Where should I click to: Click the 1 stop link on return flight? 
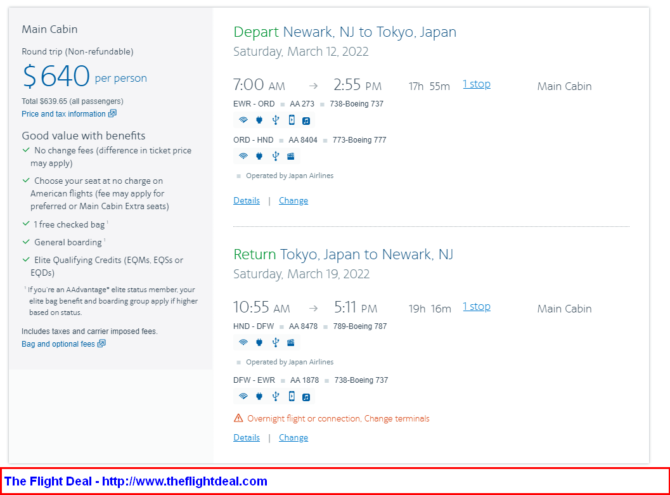point(476,306)
